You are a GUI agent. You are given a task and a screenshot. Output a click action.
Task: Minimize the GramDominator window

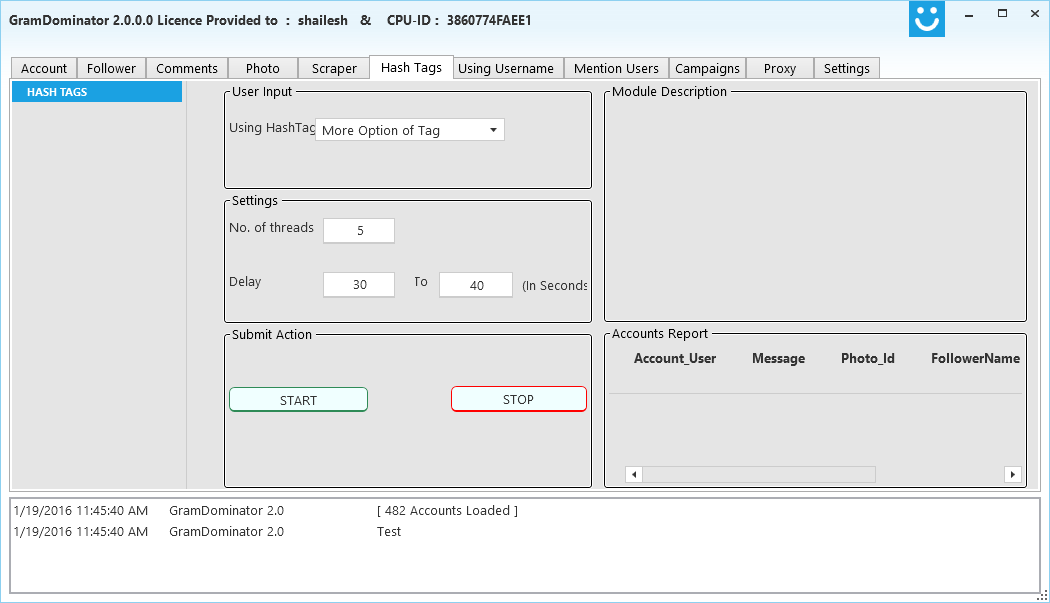click(969, 14)
